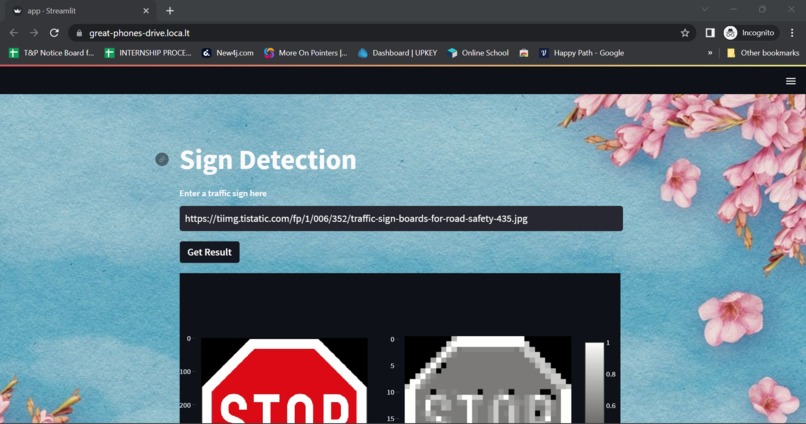Open a new browser tab
This screenshot has width=806, height=424.
pos(170,11)
